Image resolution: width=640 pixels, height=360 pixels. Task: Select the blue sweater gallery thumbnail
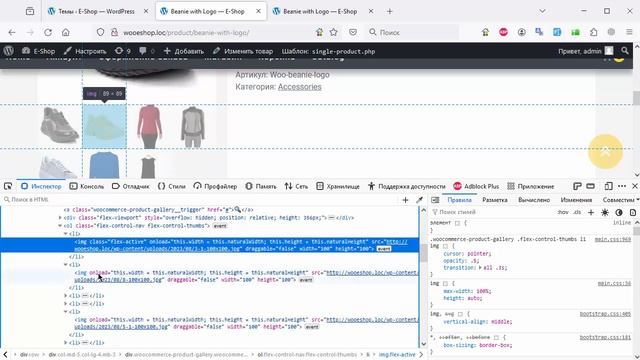(104, 164)
